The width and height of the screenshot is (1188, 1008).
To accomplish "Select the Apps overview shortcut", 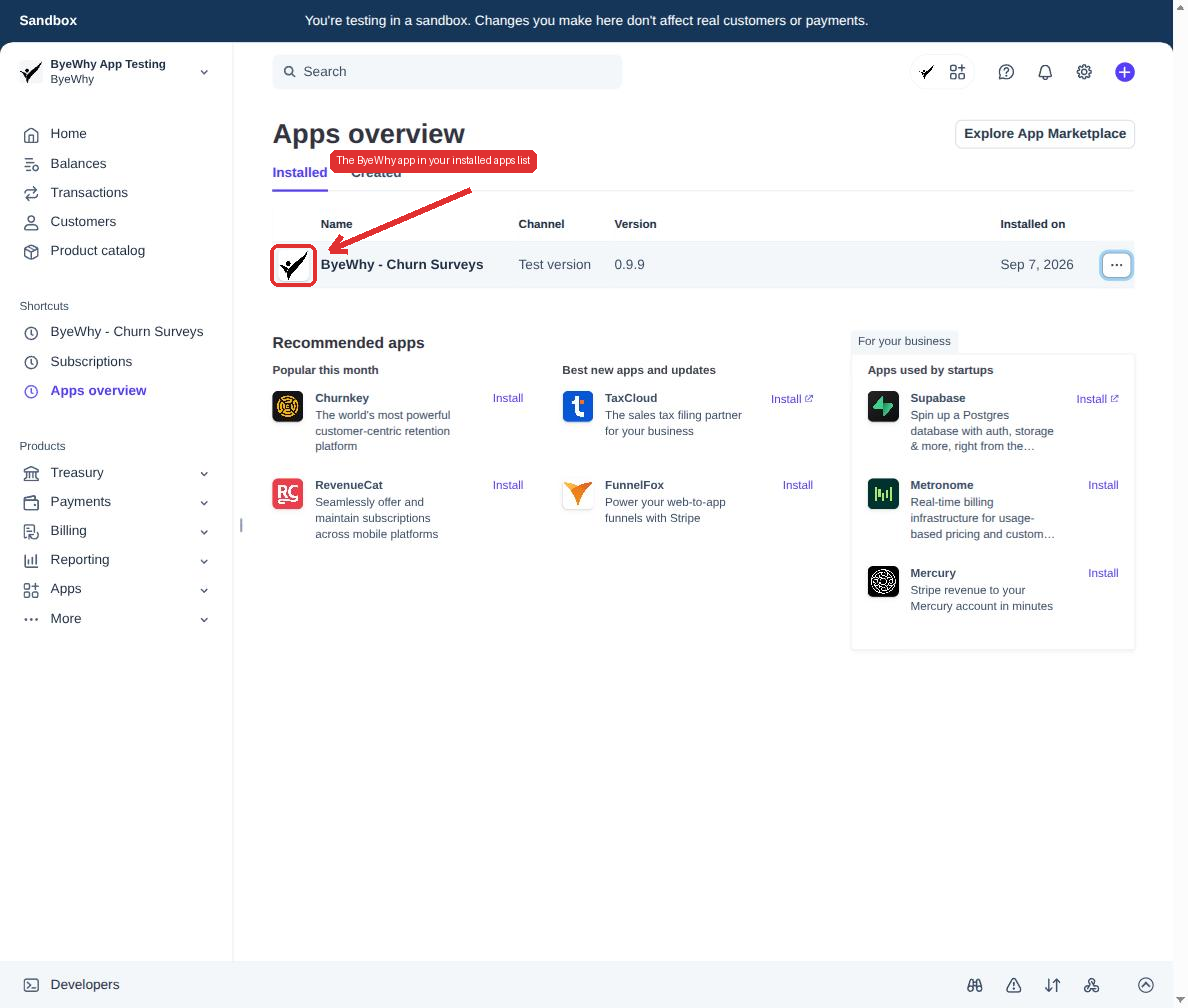I will [98, 391].
